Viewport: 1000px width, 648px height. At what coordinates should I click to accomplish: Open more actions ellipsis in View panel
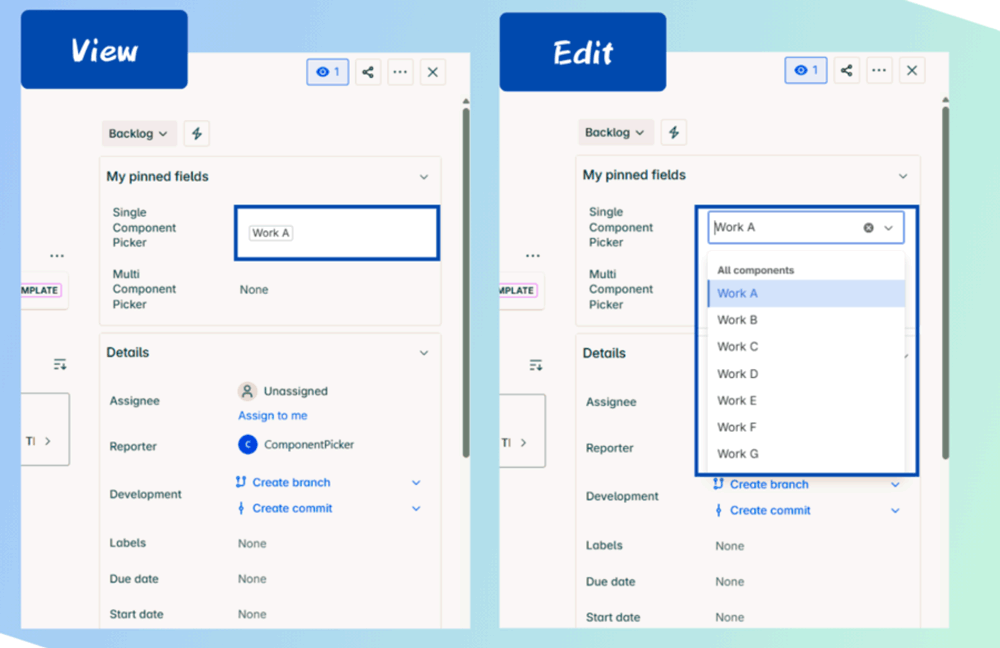click(x=400, y=72)
